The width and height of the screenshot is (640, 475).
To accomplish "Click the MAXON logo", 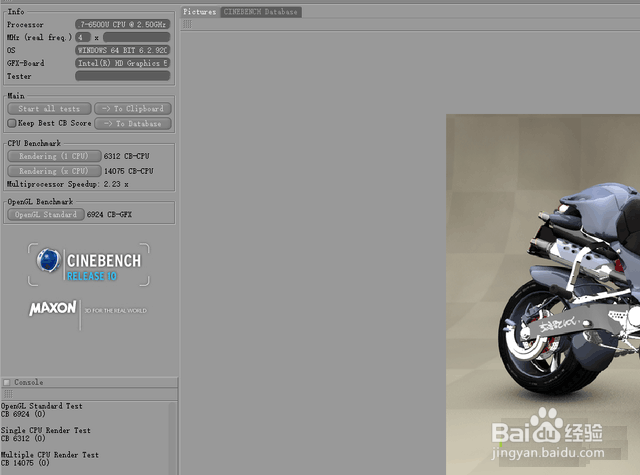I will point(53,308).
